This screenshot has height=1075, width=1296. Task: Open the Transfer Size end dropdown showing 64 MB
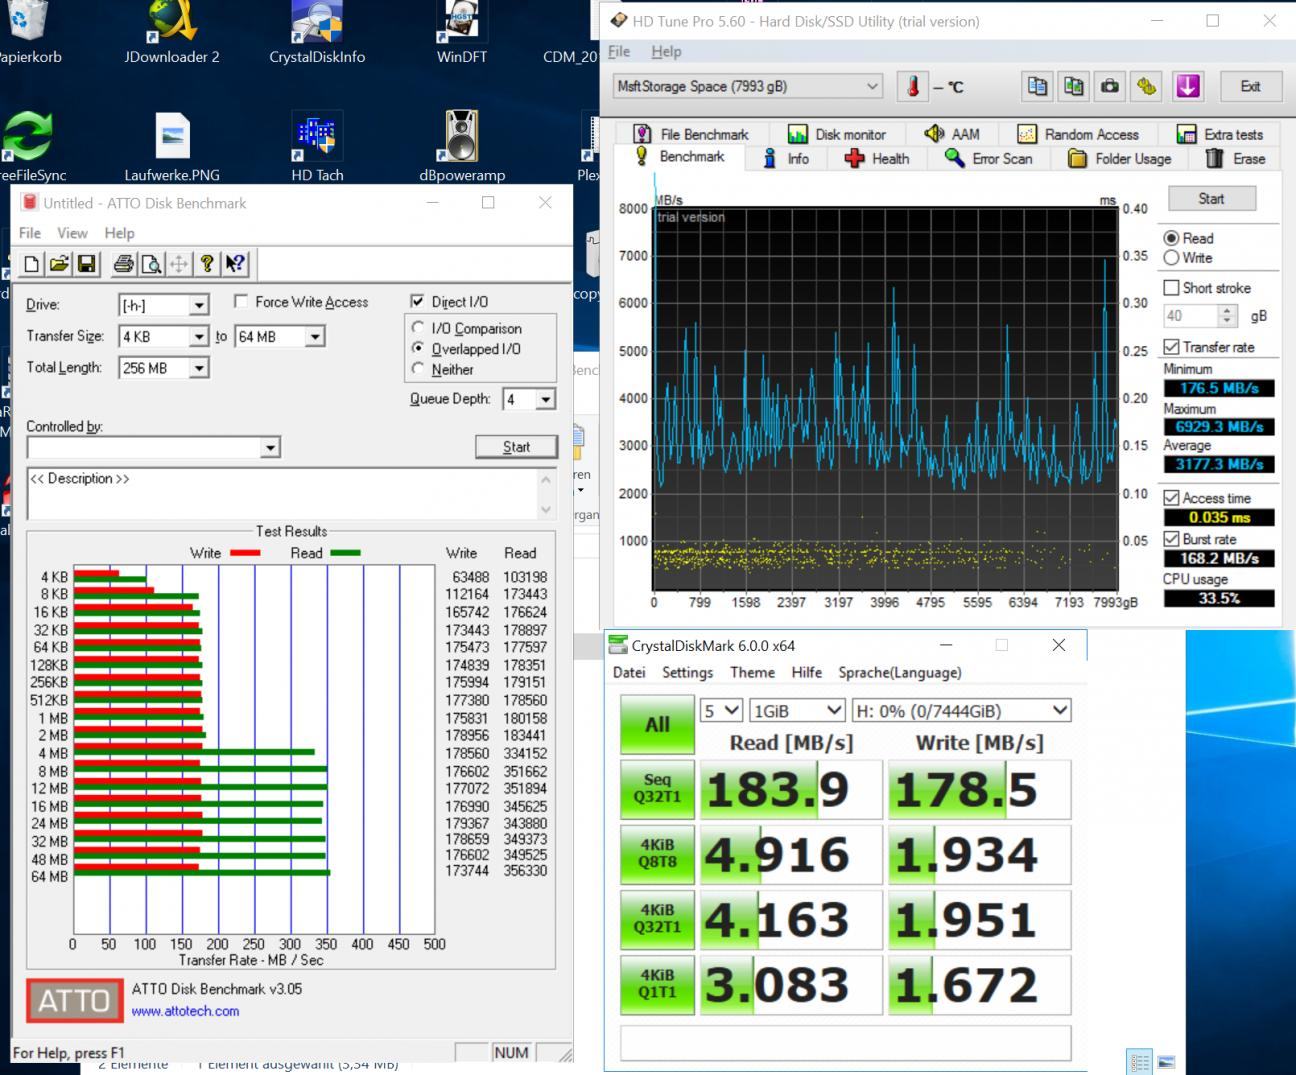coord(279,337)
